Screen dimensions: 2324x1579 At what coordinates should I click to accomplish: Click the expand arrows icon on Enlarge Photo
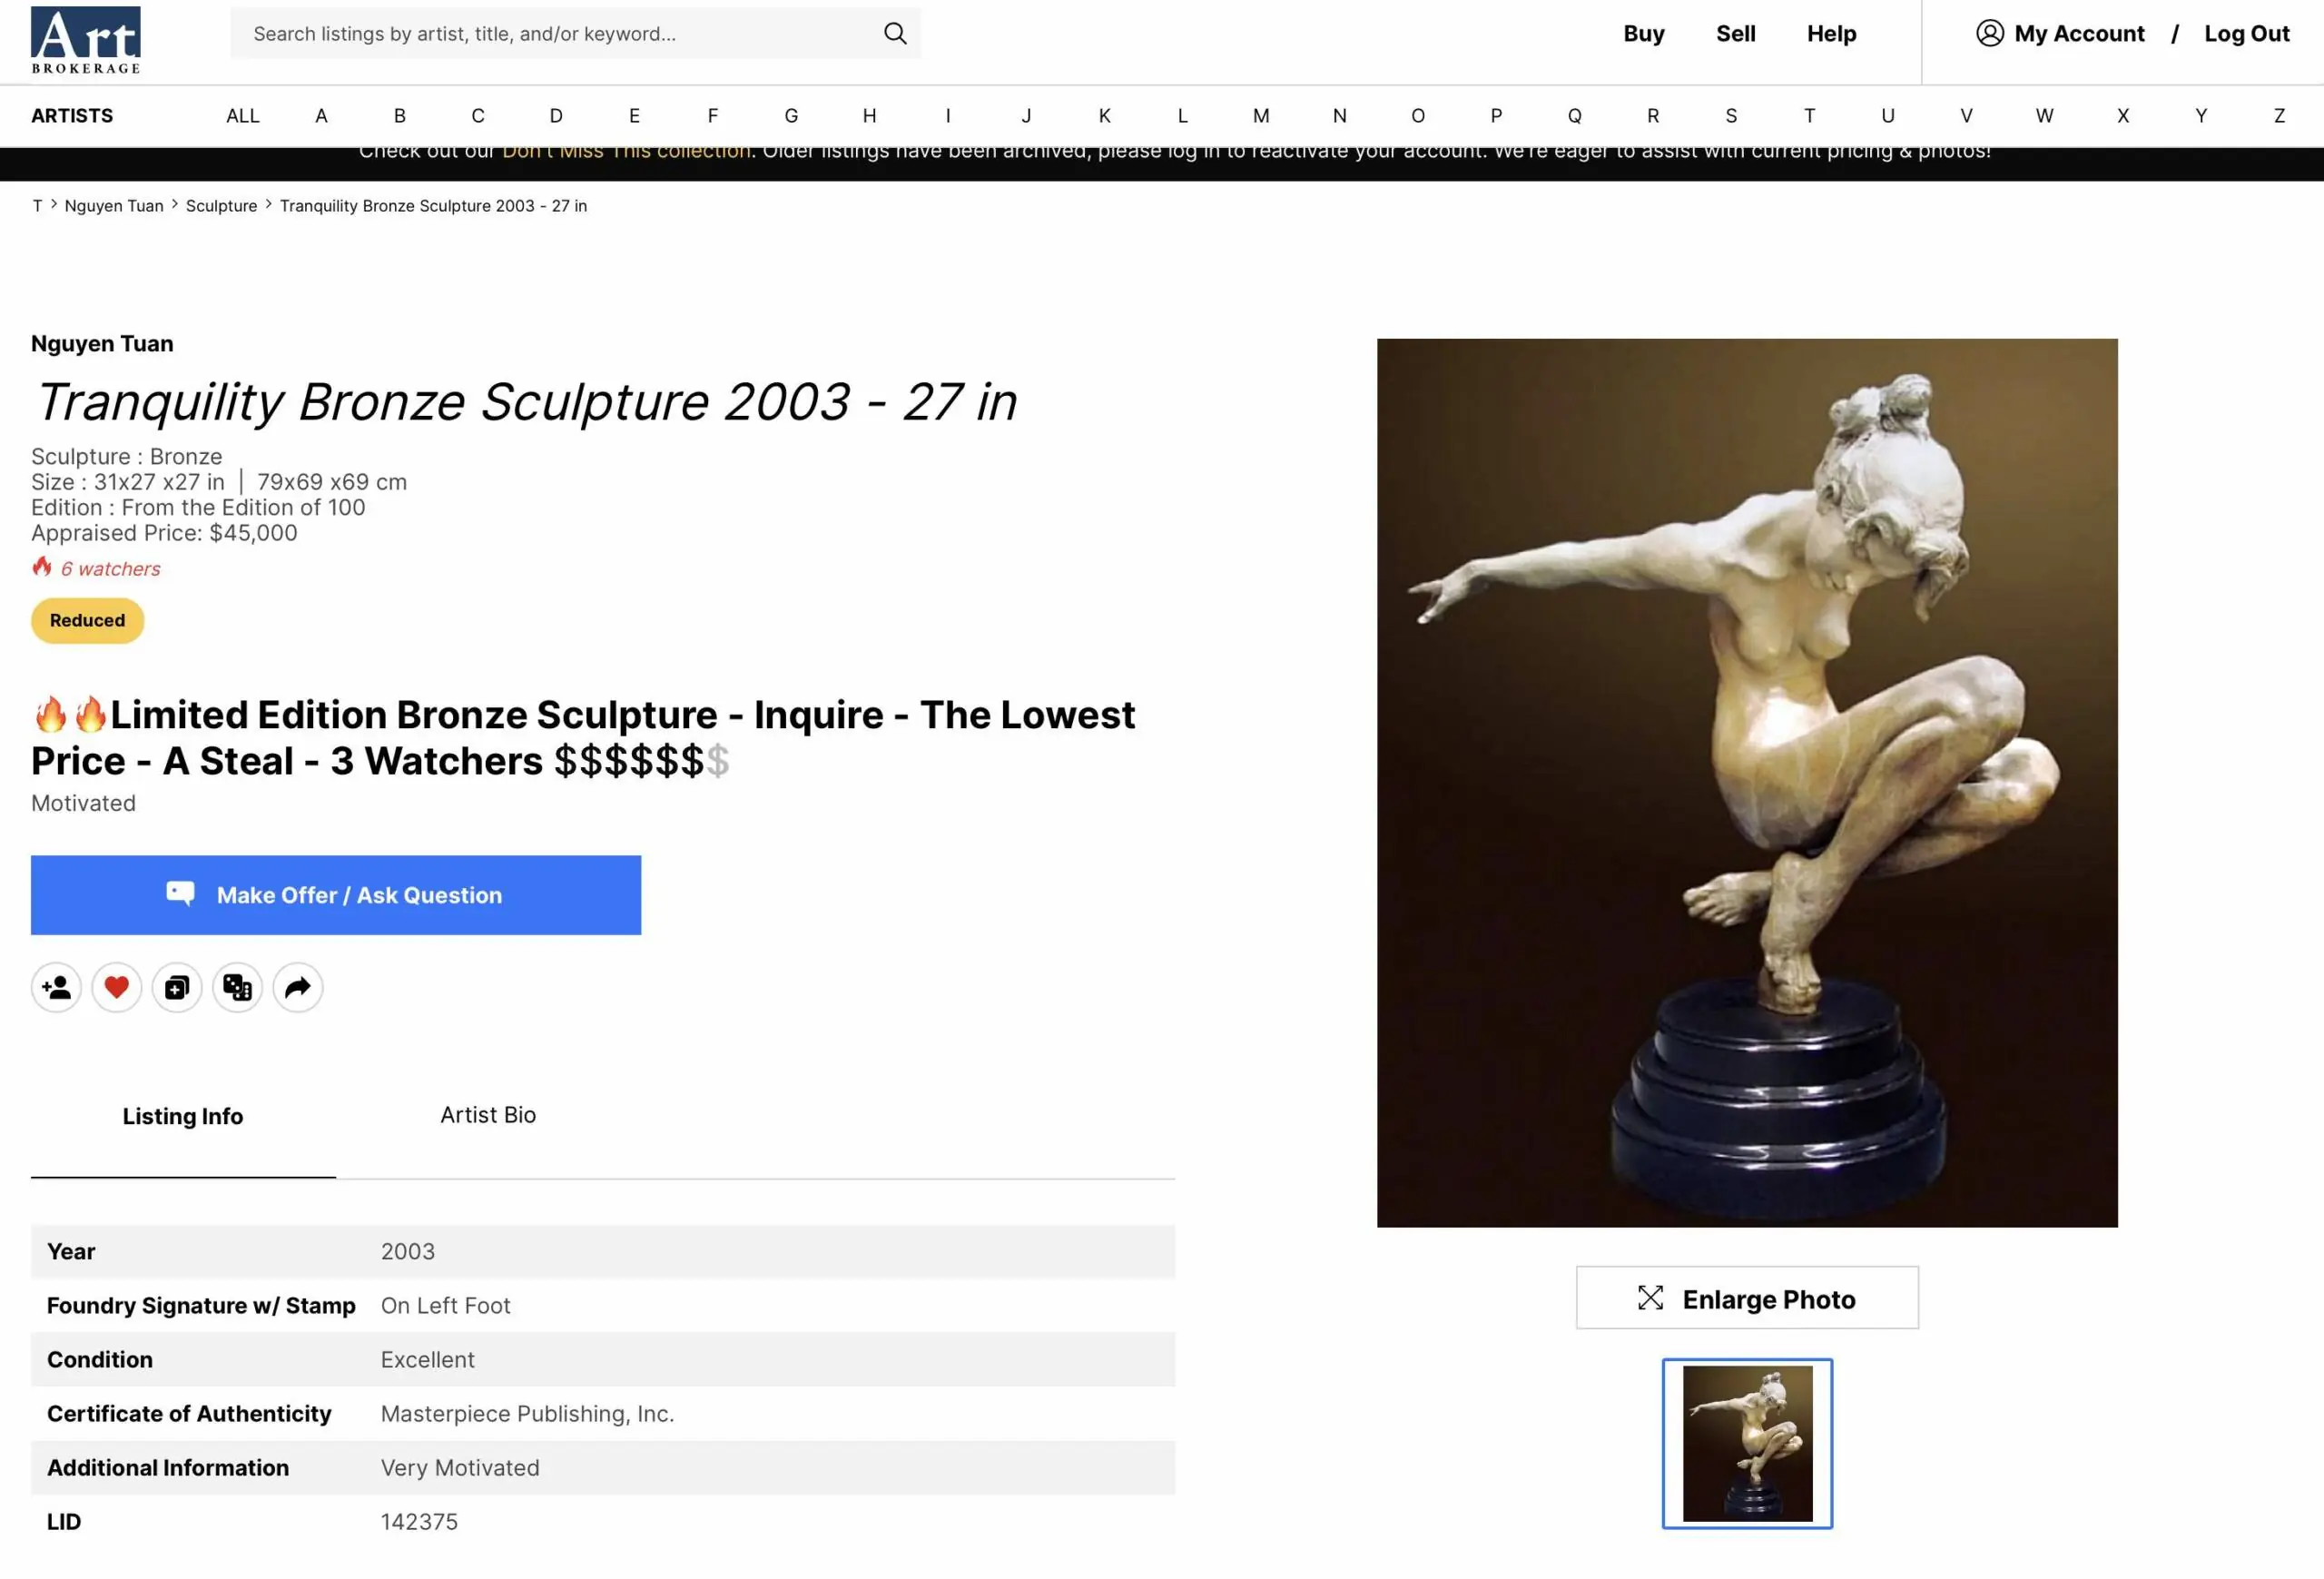coord(1650,1298)
